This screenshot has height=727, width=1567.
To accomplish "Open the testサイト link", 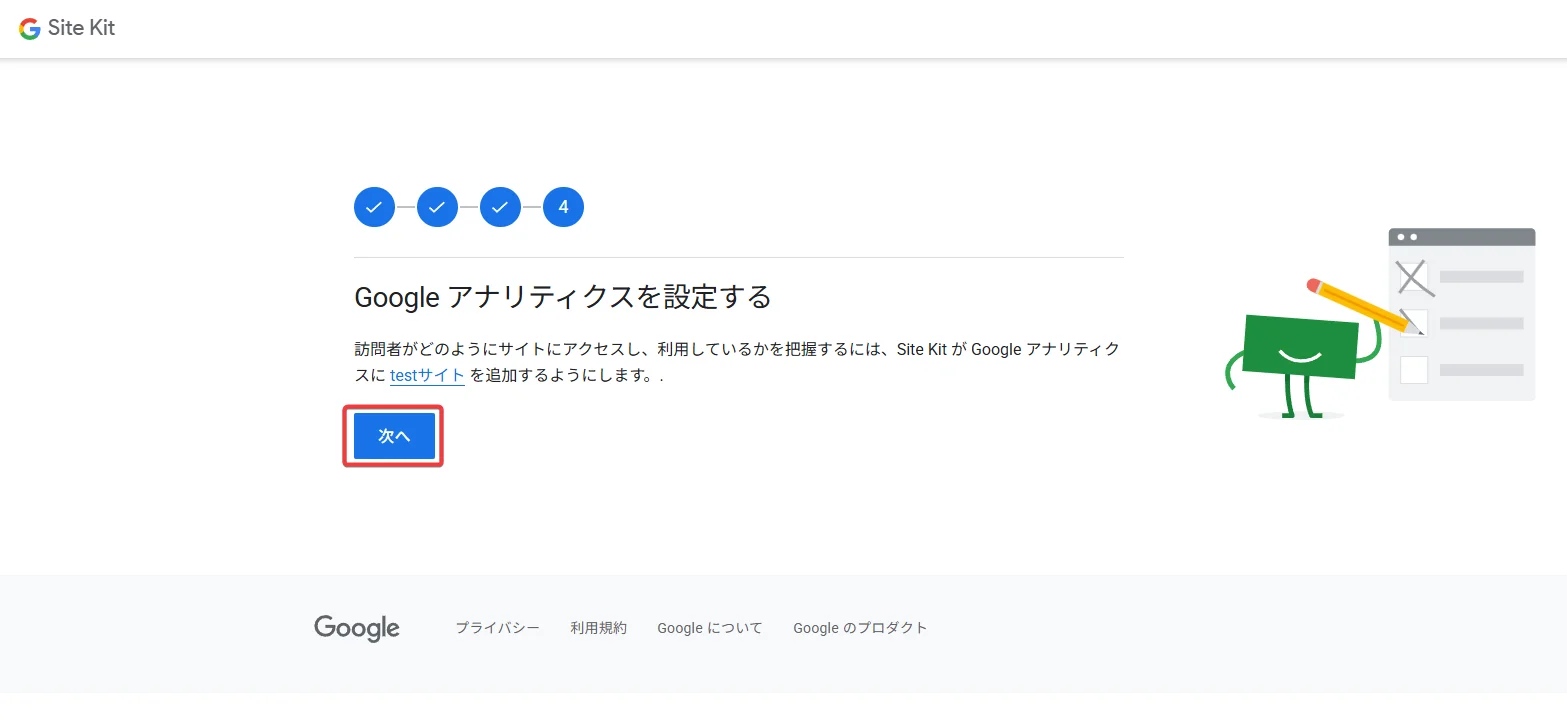I will [427, 375].
